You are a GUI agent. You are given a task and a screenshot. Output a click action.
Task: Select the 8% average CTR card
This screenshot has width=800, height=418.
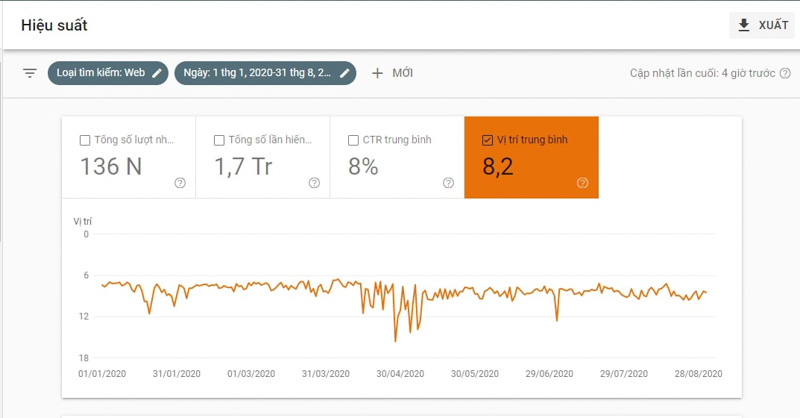[397, 157]
